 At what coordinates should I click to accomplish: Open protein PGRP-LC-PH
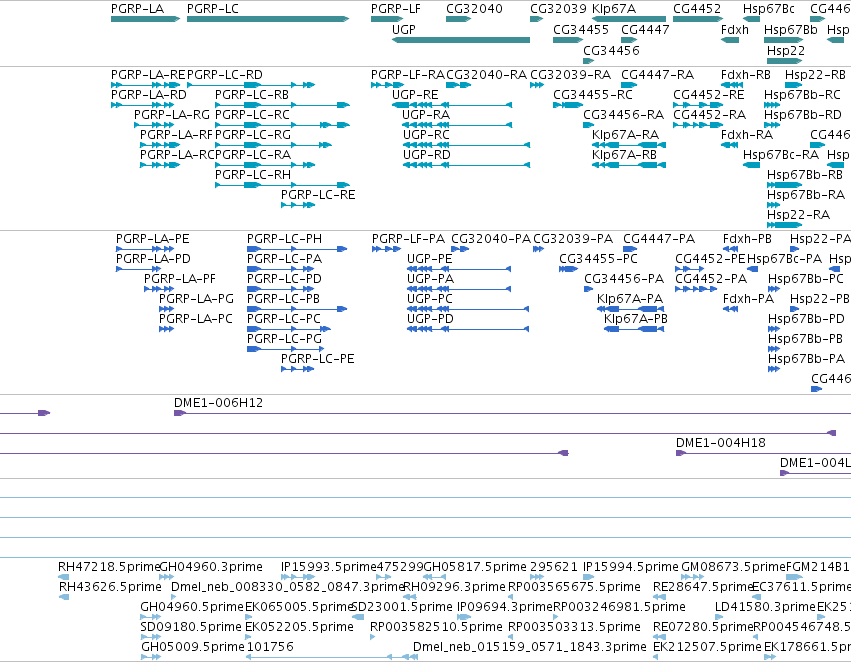coord(284,239)
